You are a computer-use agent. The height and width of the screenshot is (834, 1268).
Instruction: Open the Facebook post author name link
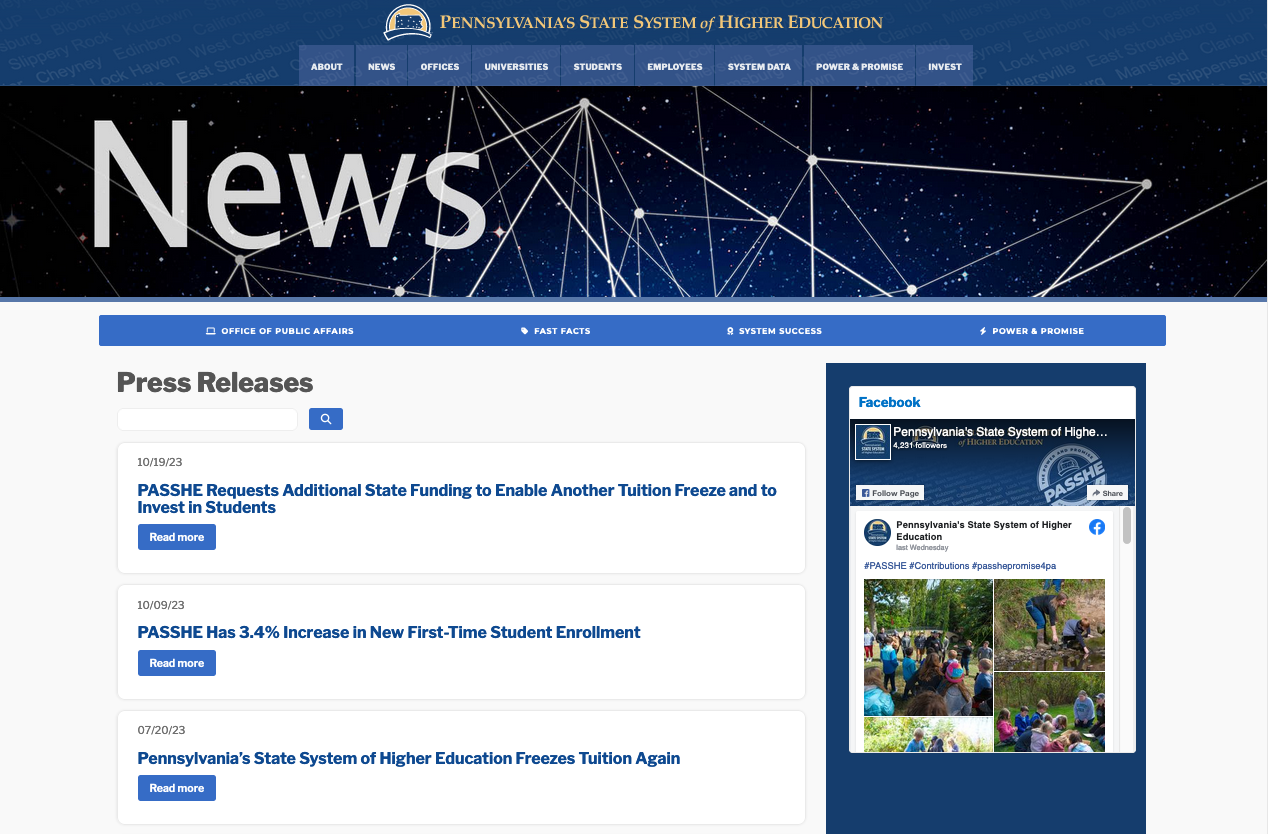coord(984,531)
